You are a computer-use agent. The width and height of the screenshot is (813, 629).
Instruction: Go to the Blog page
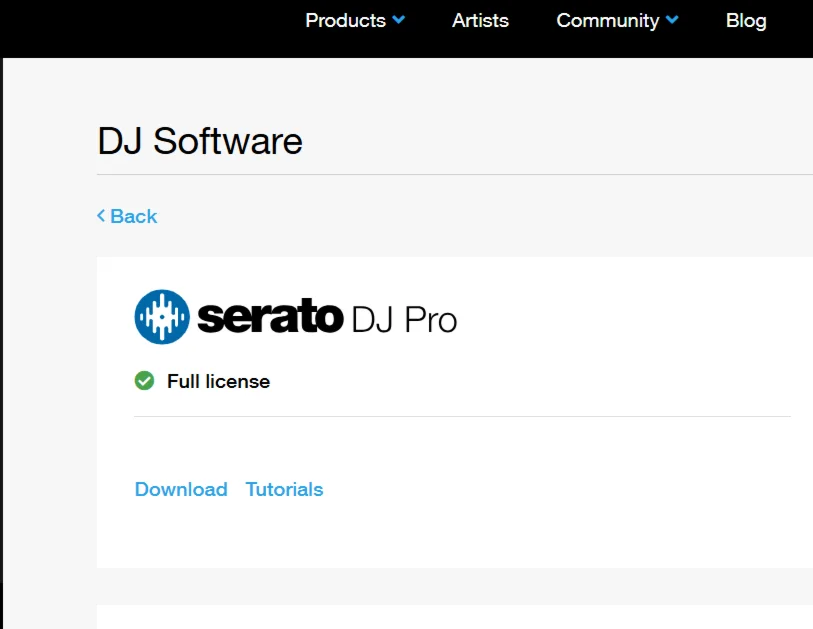click(x=746, y=20)
